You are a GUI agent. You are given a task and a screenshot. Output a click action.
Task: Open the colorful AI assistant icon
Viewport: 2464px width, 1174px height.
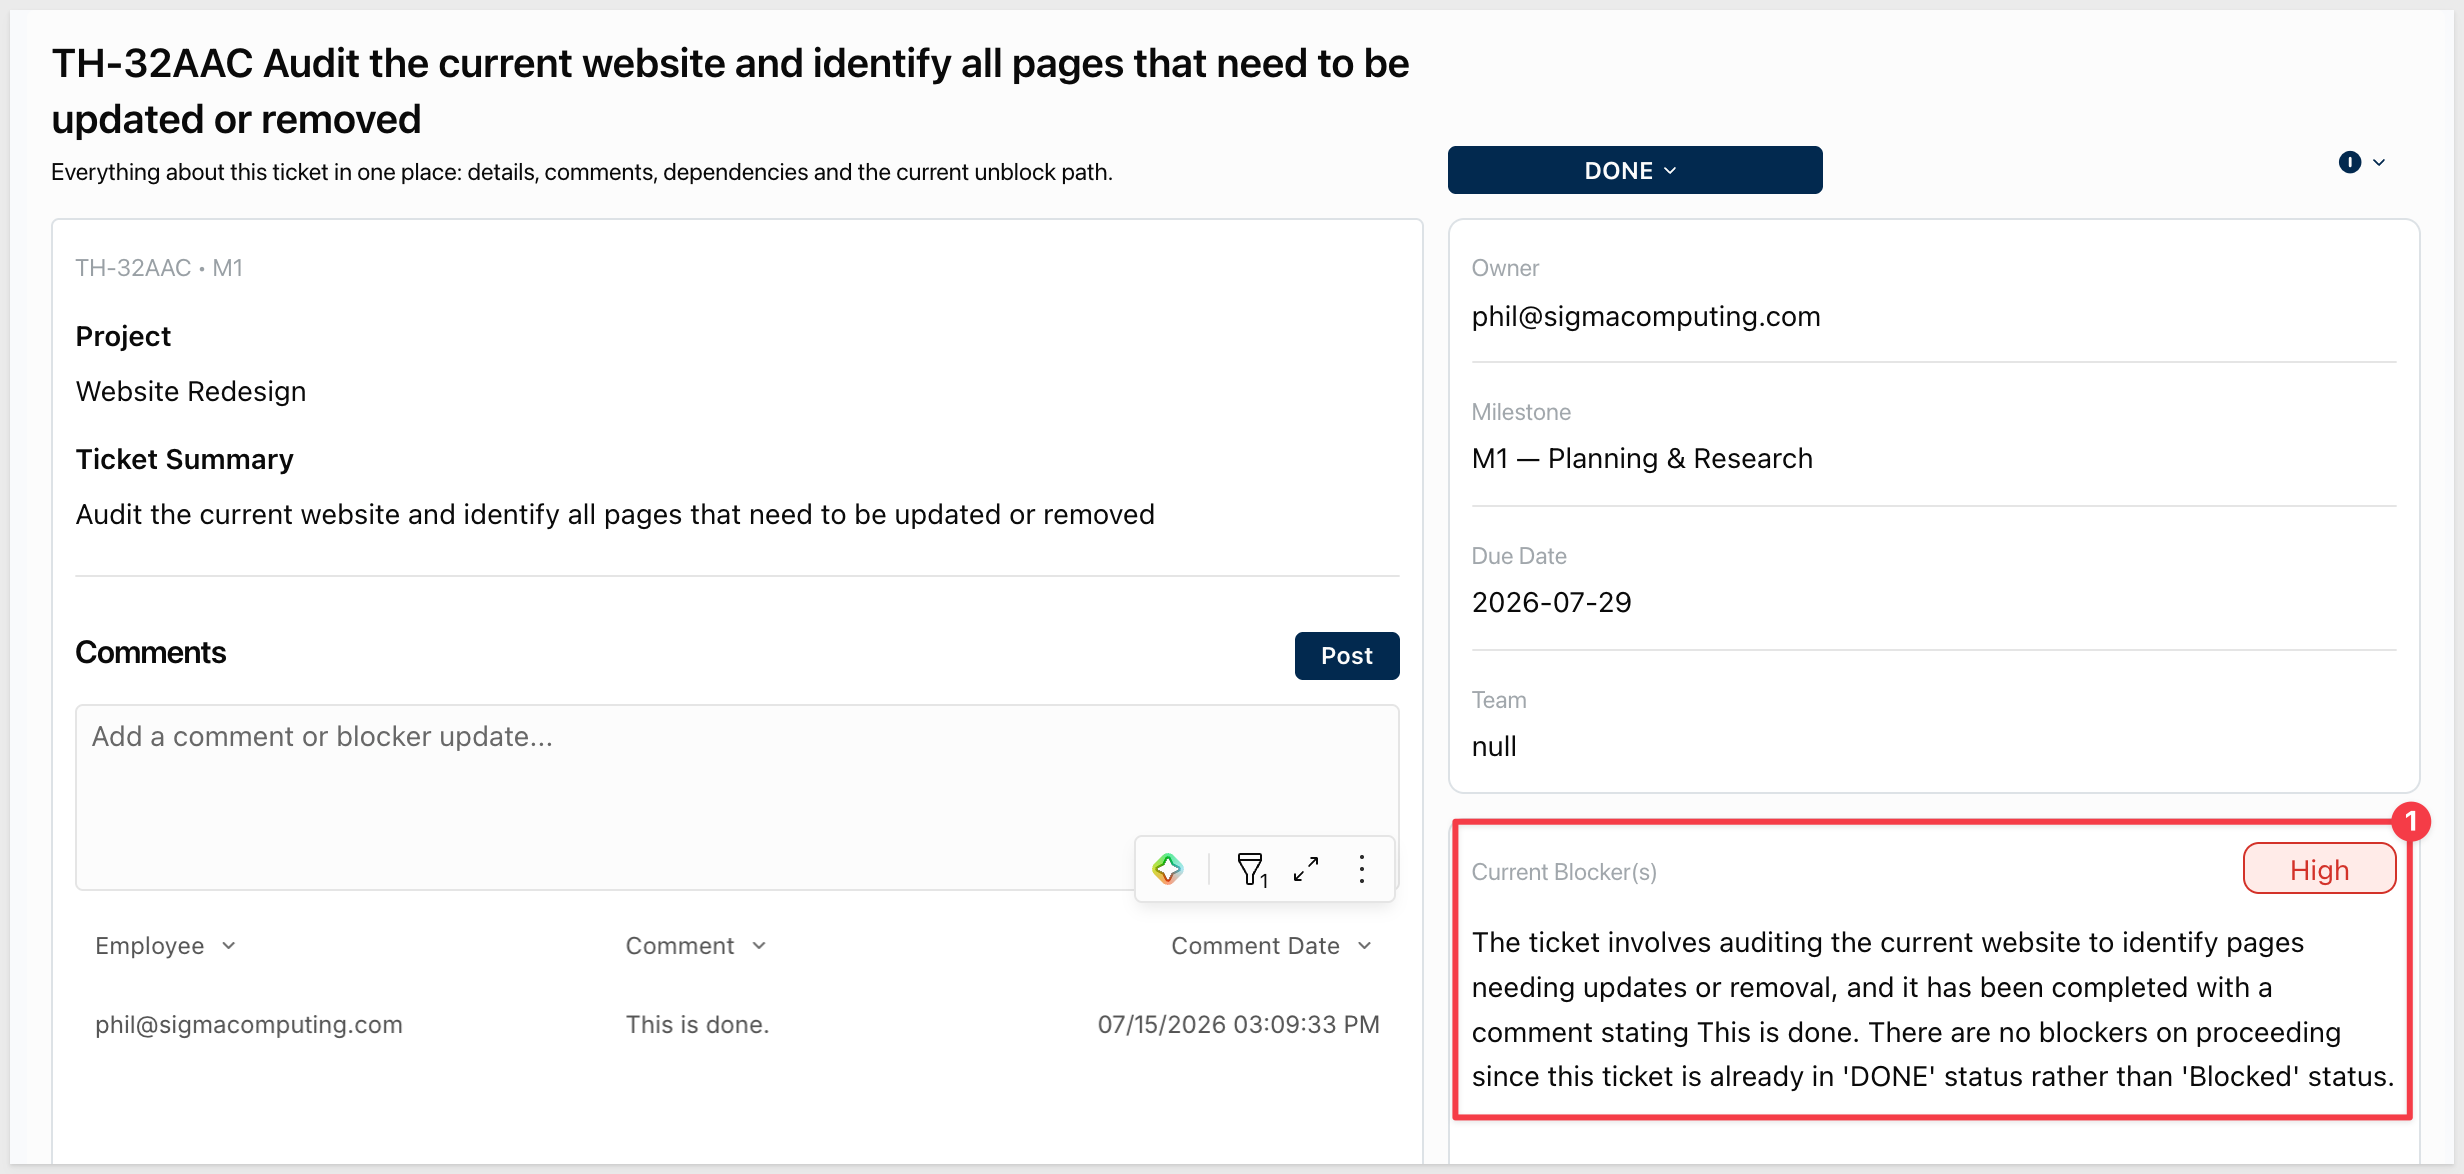(x=1168, y=869)
